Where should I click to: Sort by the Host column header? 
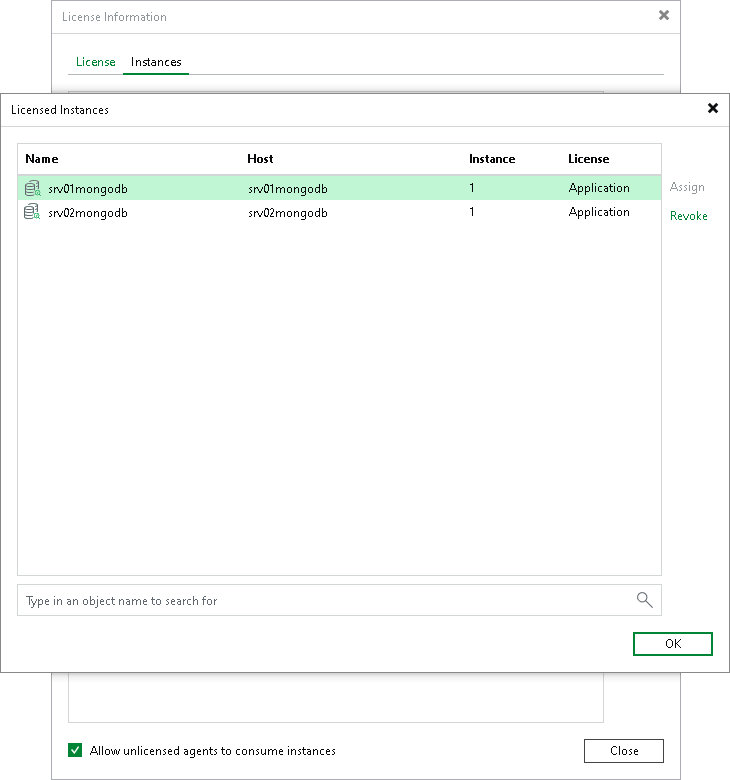pyautogui.click(x=260, y=159)
